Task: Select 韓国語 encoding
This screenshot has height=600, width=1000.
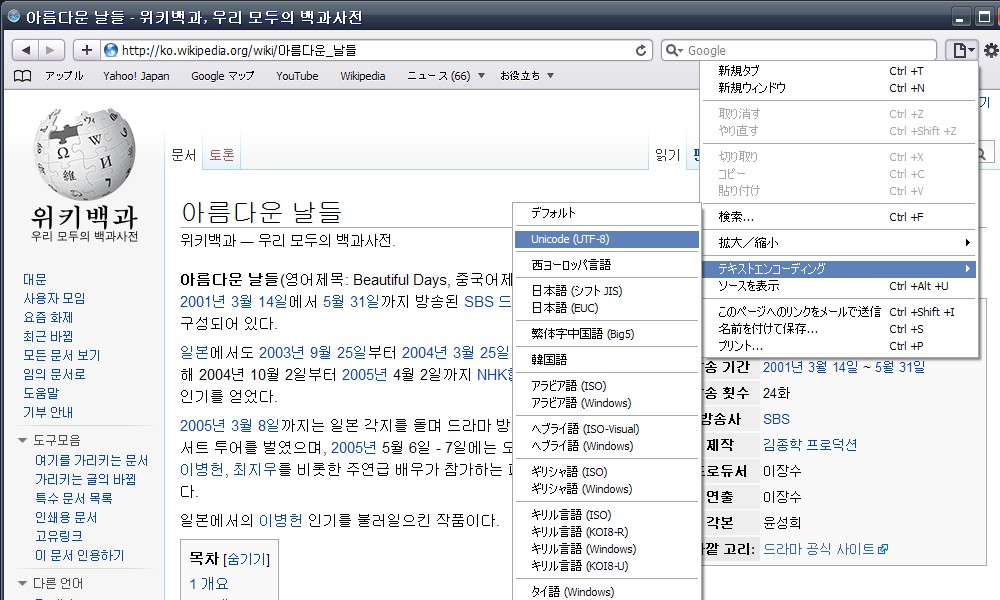Action: pos(607,360)
